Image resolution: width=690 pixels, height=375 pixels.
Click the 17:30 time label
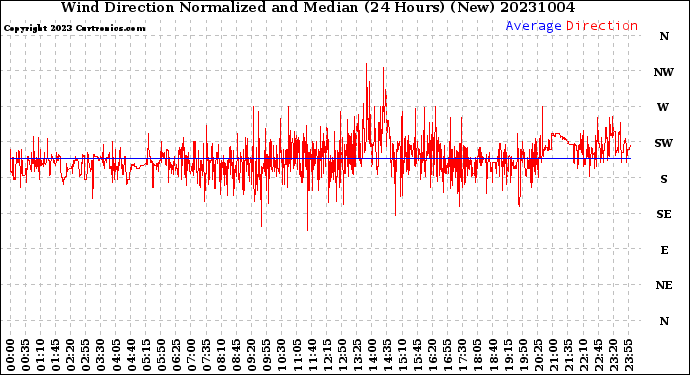(x=462, y=356)
